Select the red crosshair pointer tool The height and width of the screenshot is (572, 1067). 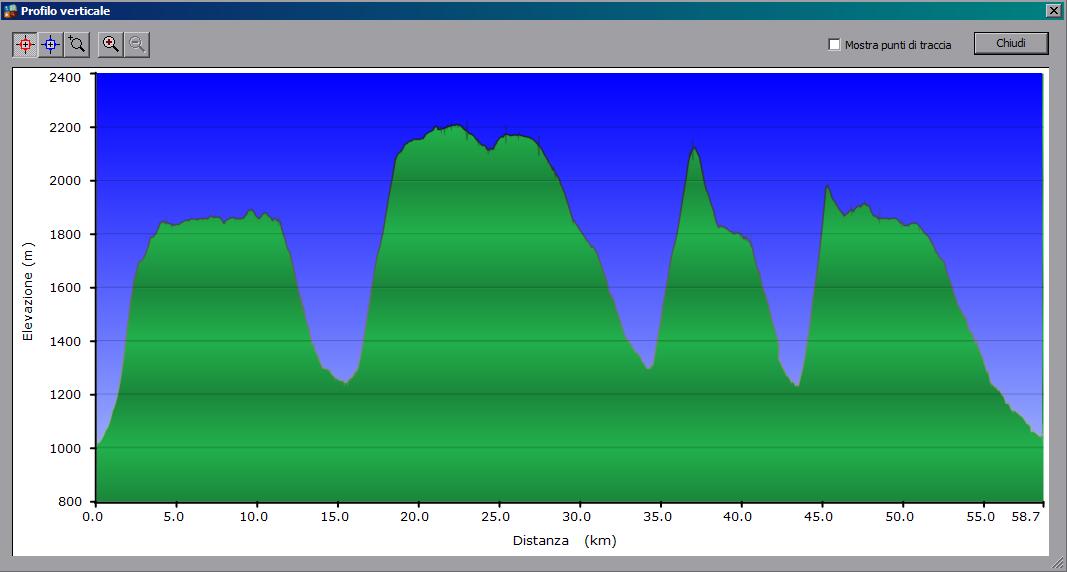click(25, 45)
